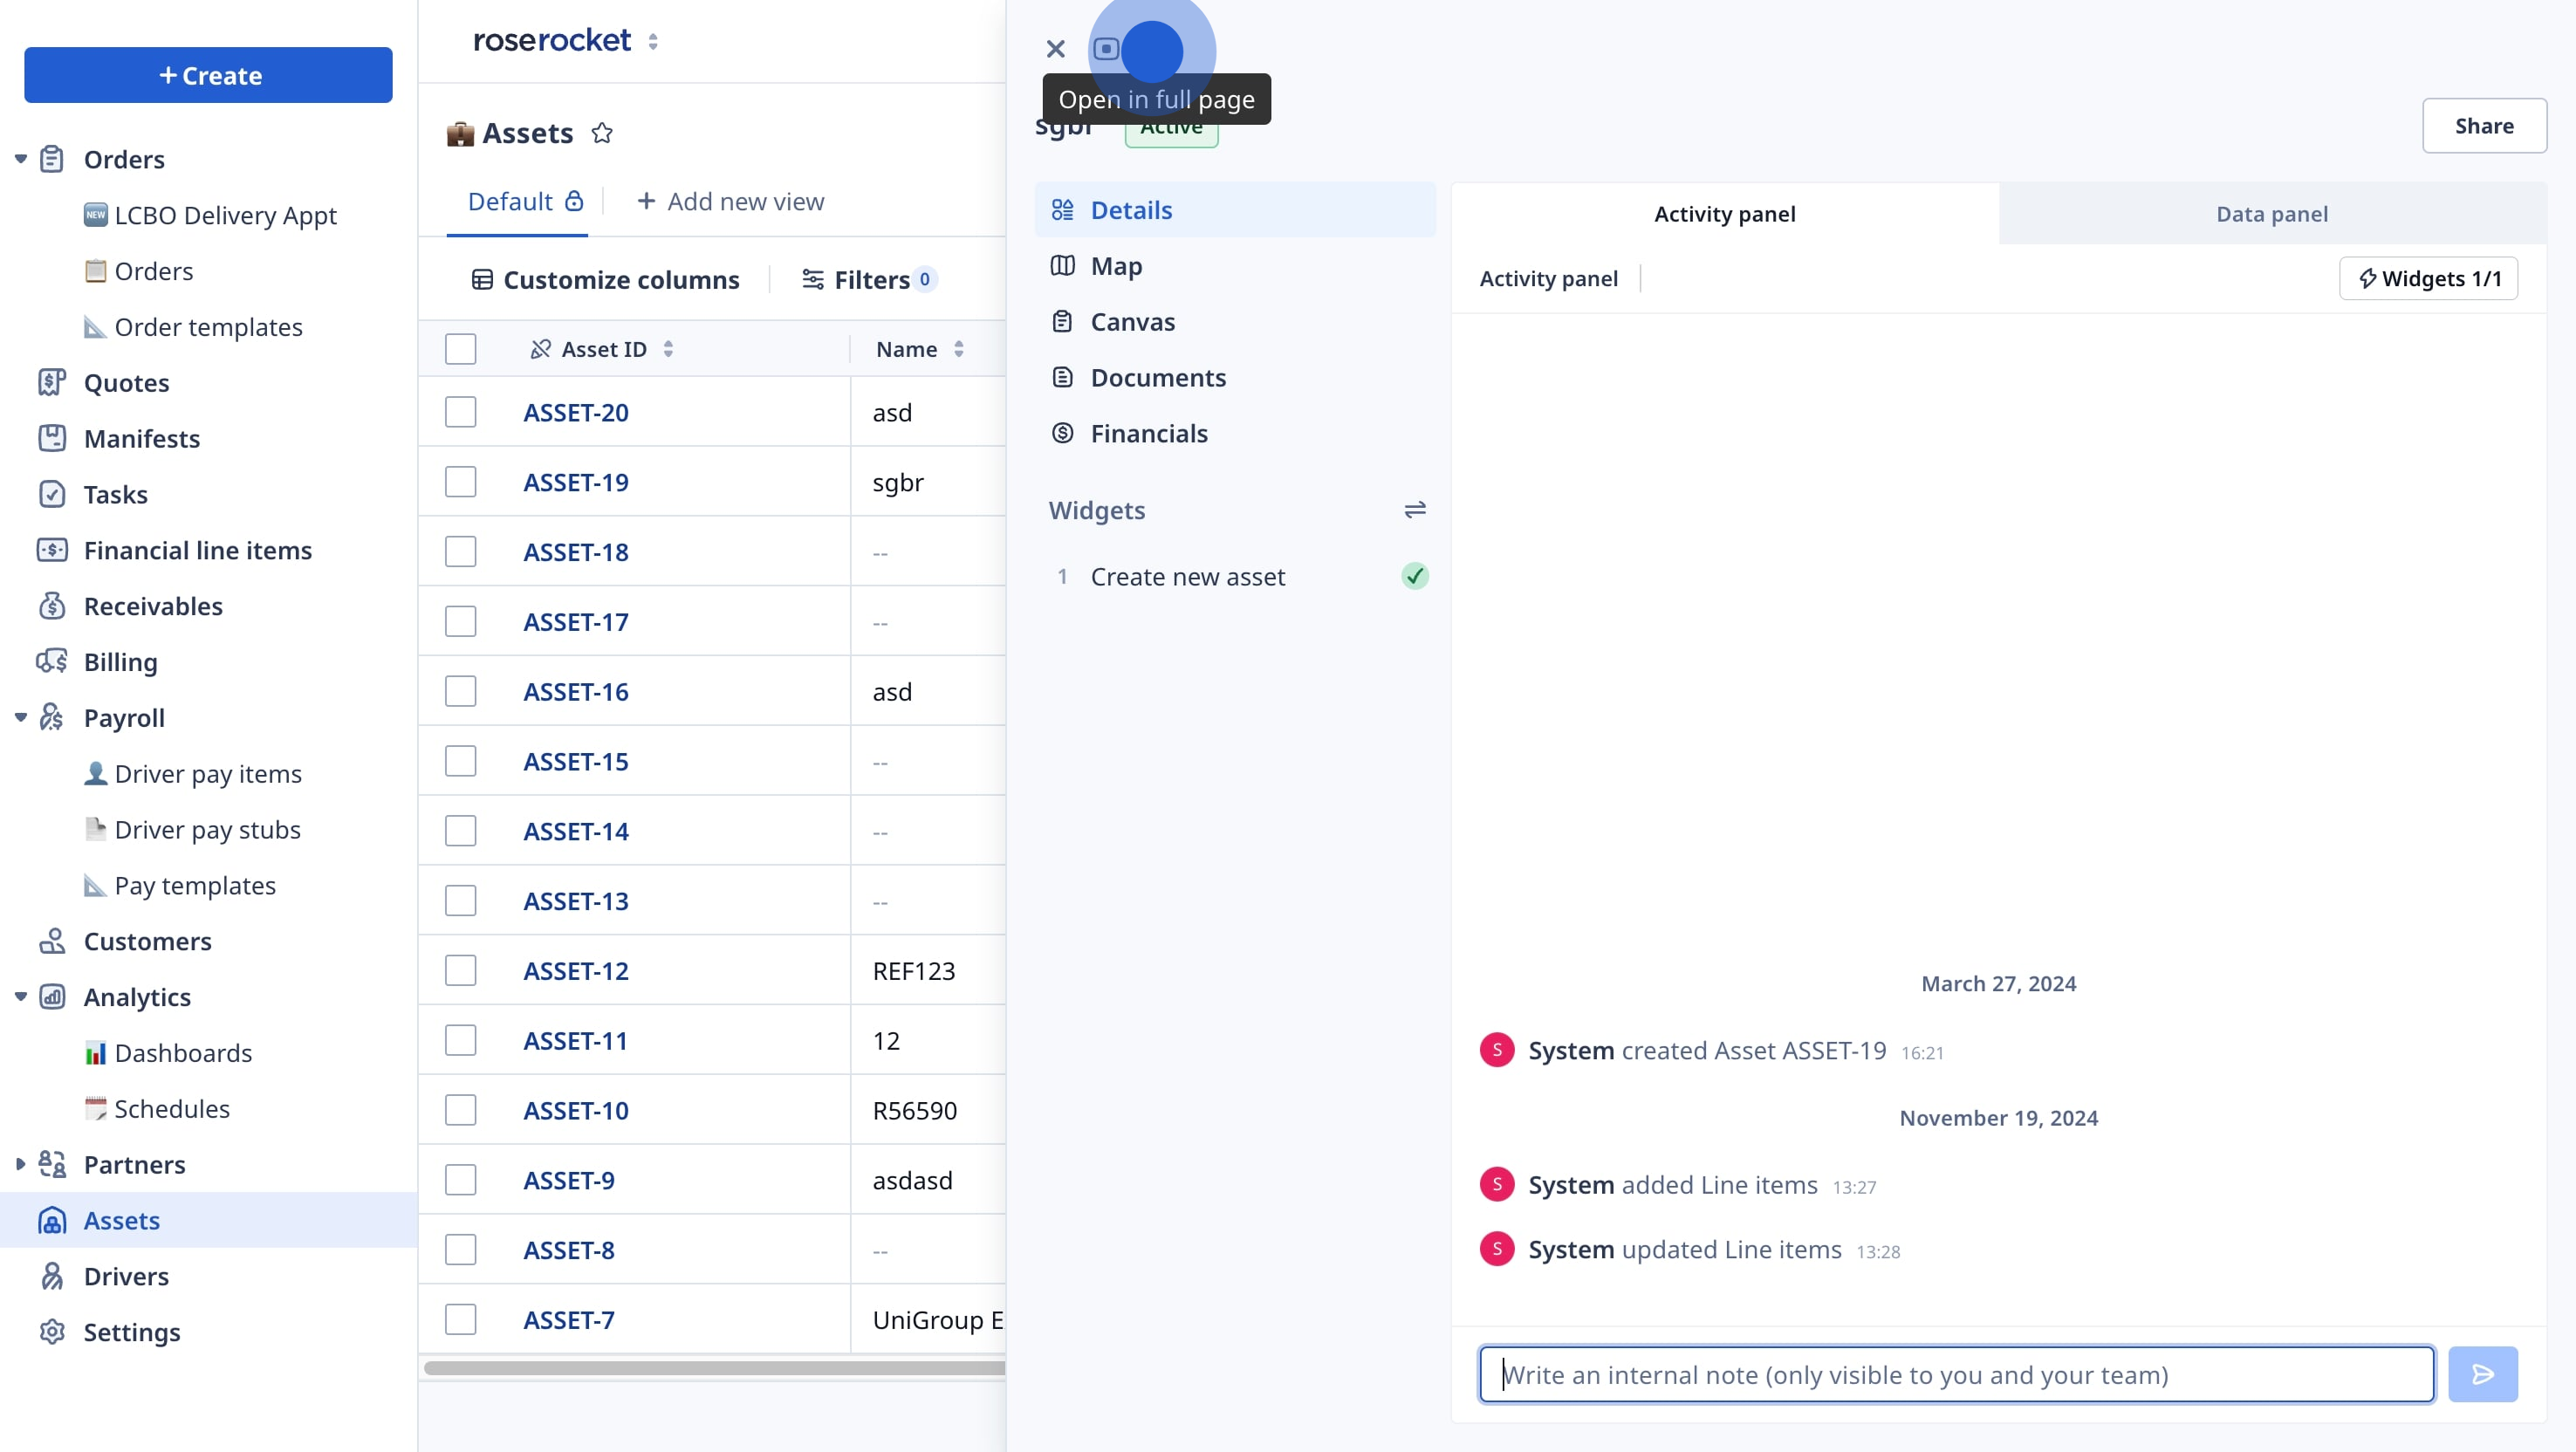Click the Open in full page icon
This screenshot has height=1452, width=2576.
click(1106, 49)
